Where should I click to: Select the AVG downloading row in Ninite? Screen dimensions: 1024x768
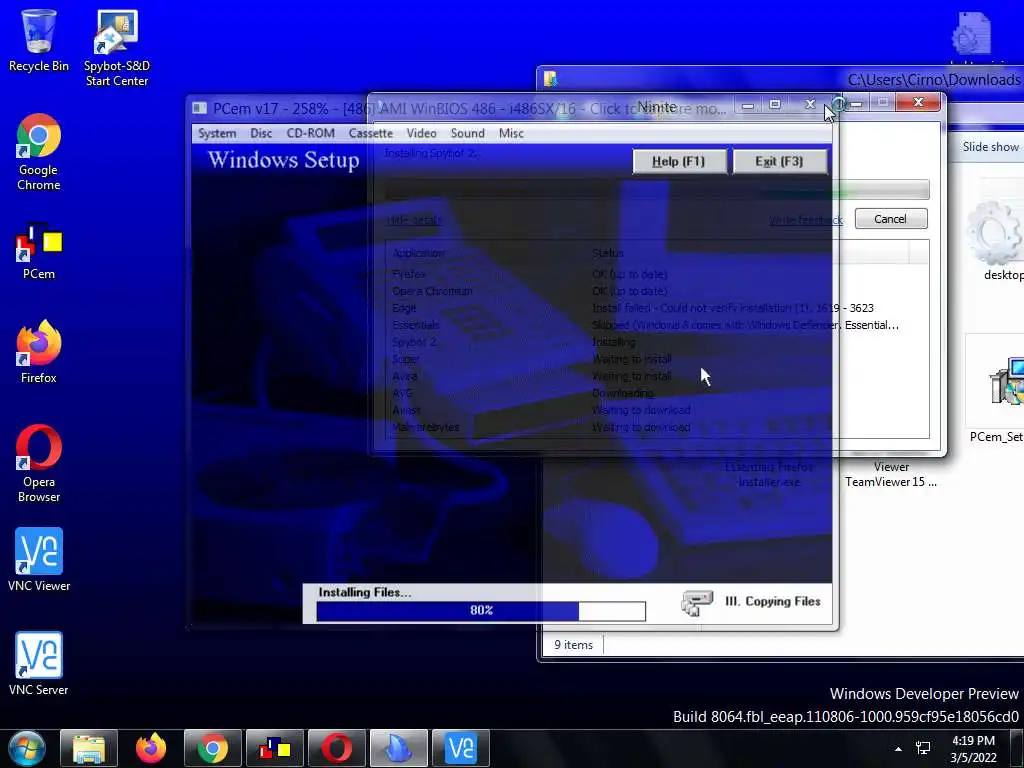[656, 393]
